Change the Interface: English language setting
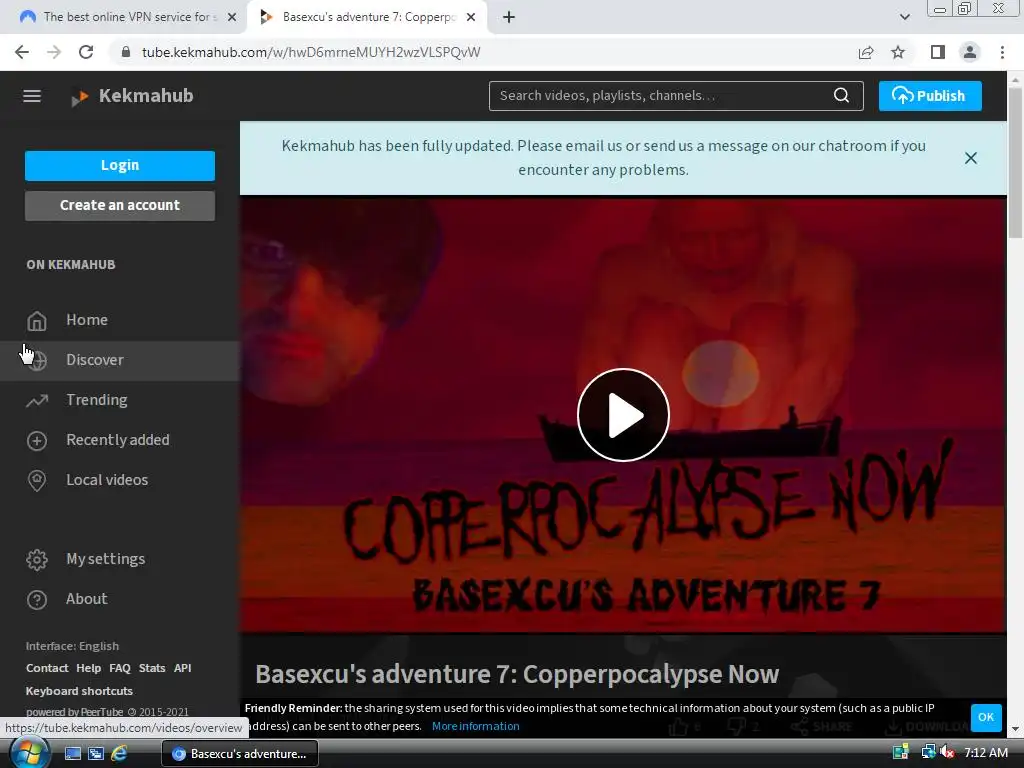1024x768 pixels. [72, 646]
